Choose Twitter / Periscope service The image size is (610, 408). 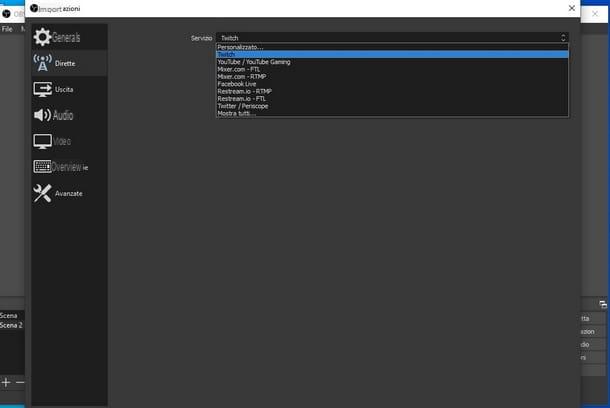point(392,106)
